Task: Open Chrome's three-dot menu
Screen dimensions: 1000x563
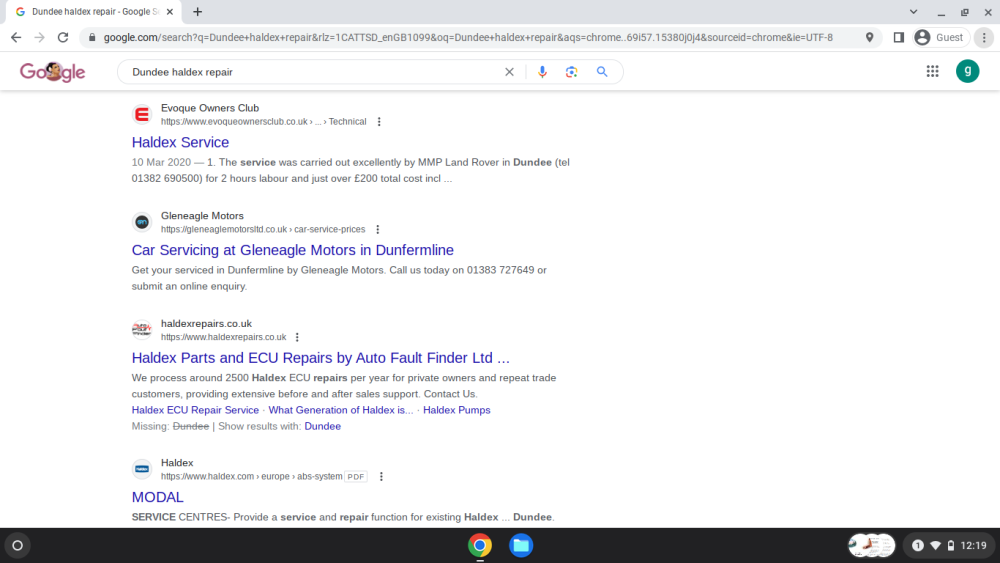Action: 984,38
